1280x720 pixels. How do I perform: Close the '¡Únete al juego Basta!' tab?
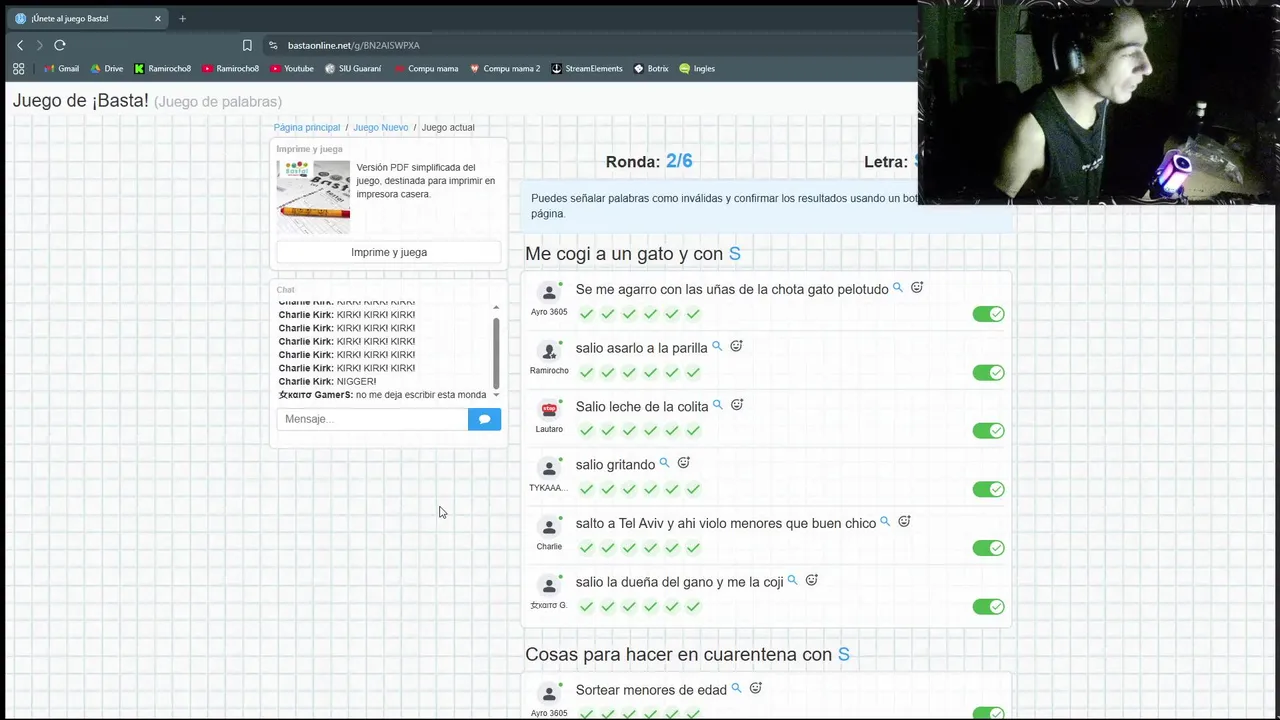tap(157, 18)
